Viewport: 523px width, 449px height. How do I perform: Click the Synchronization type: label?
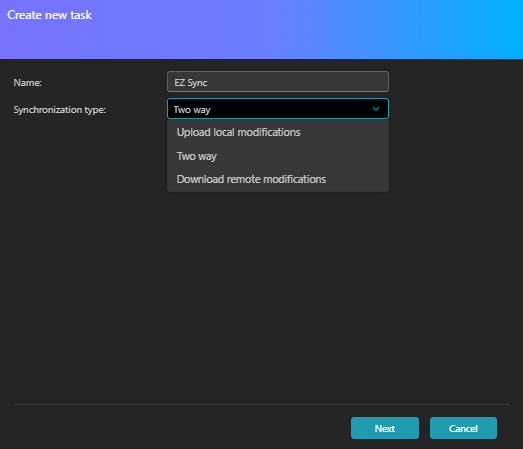click(x=60, y=110)
